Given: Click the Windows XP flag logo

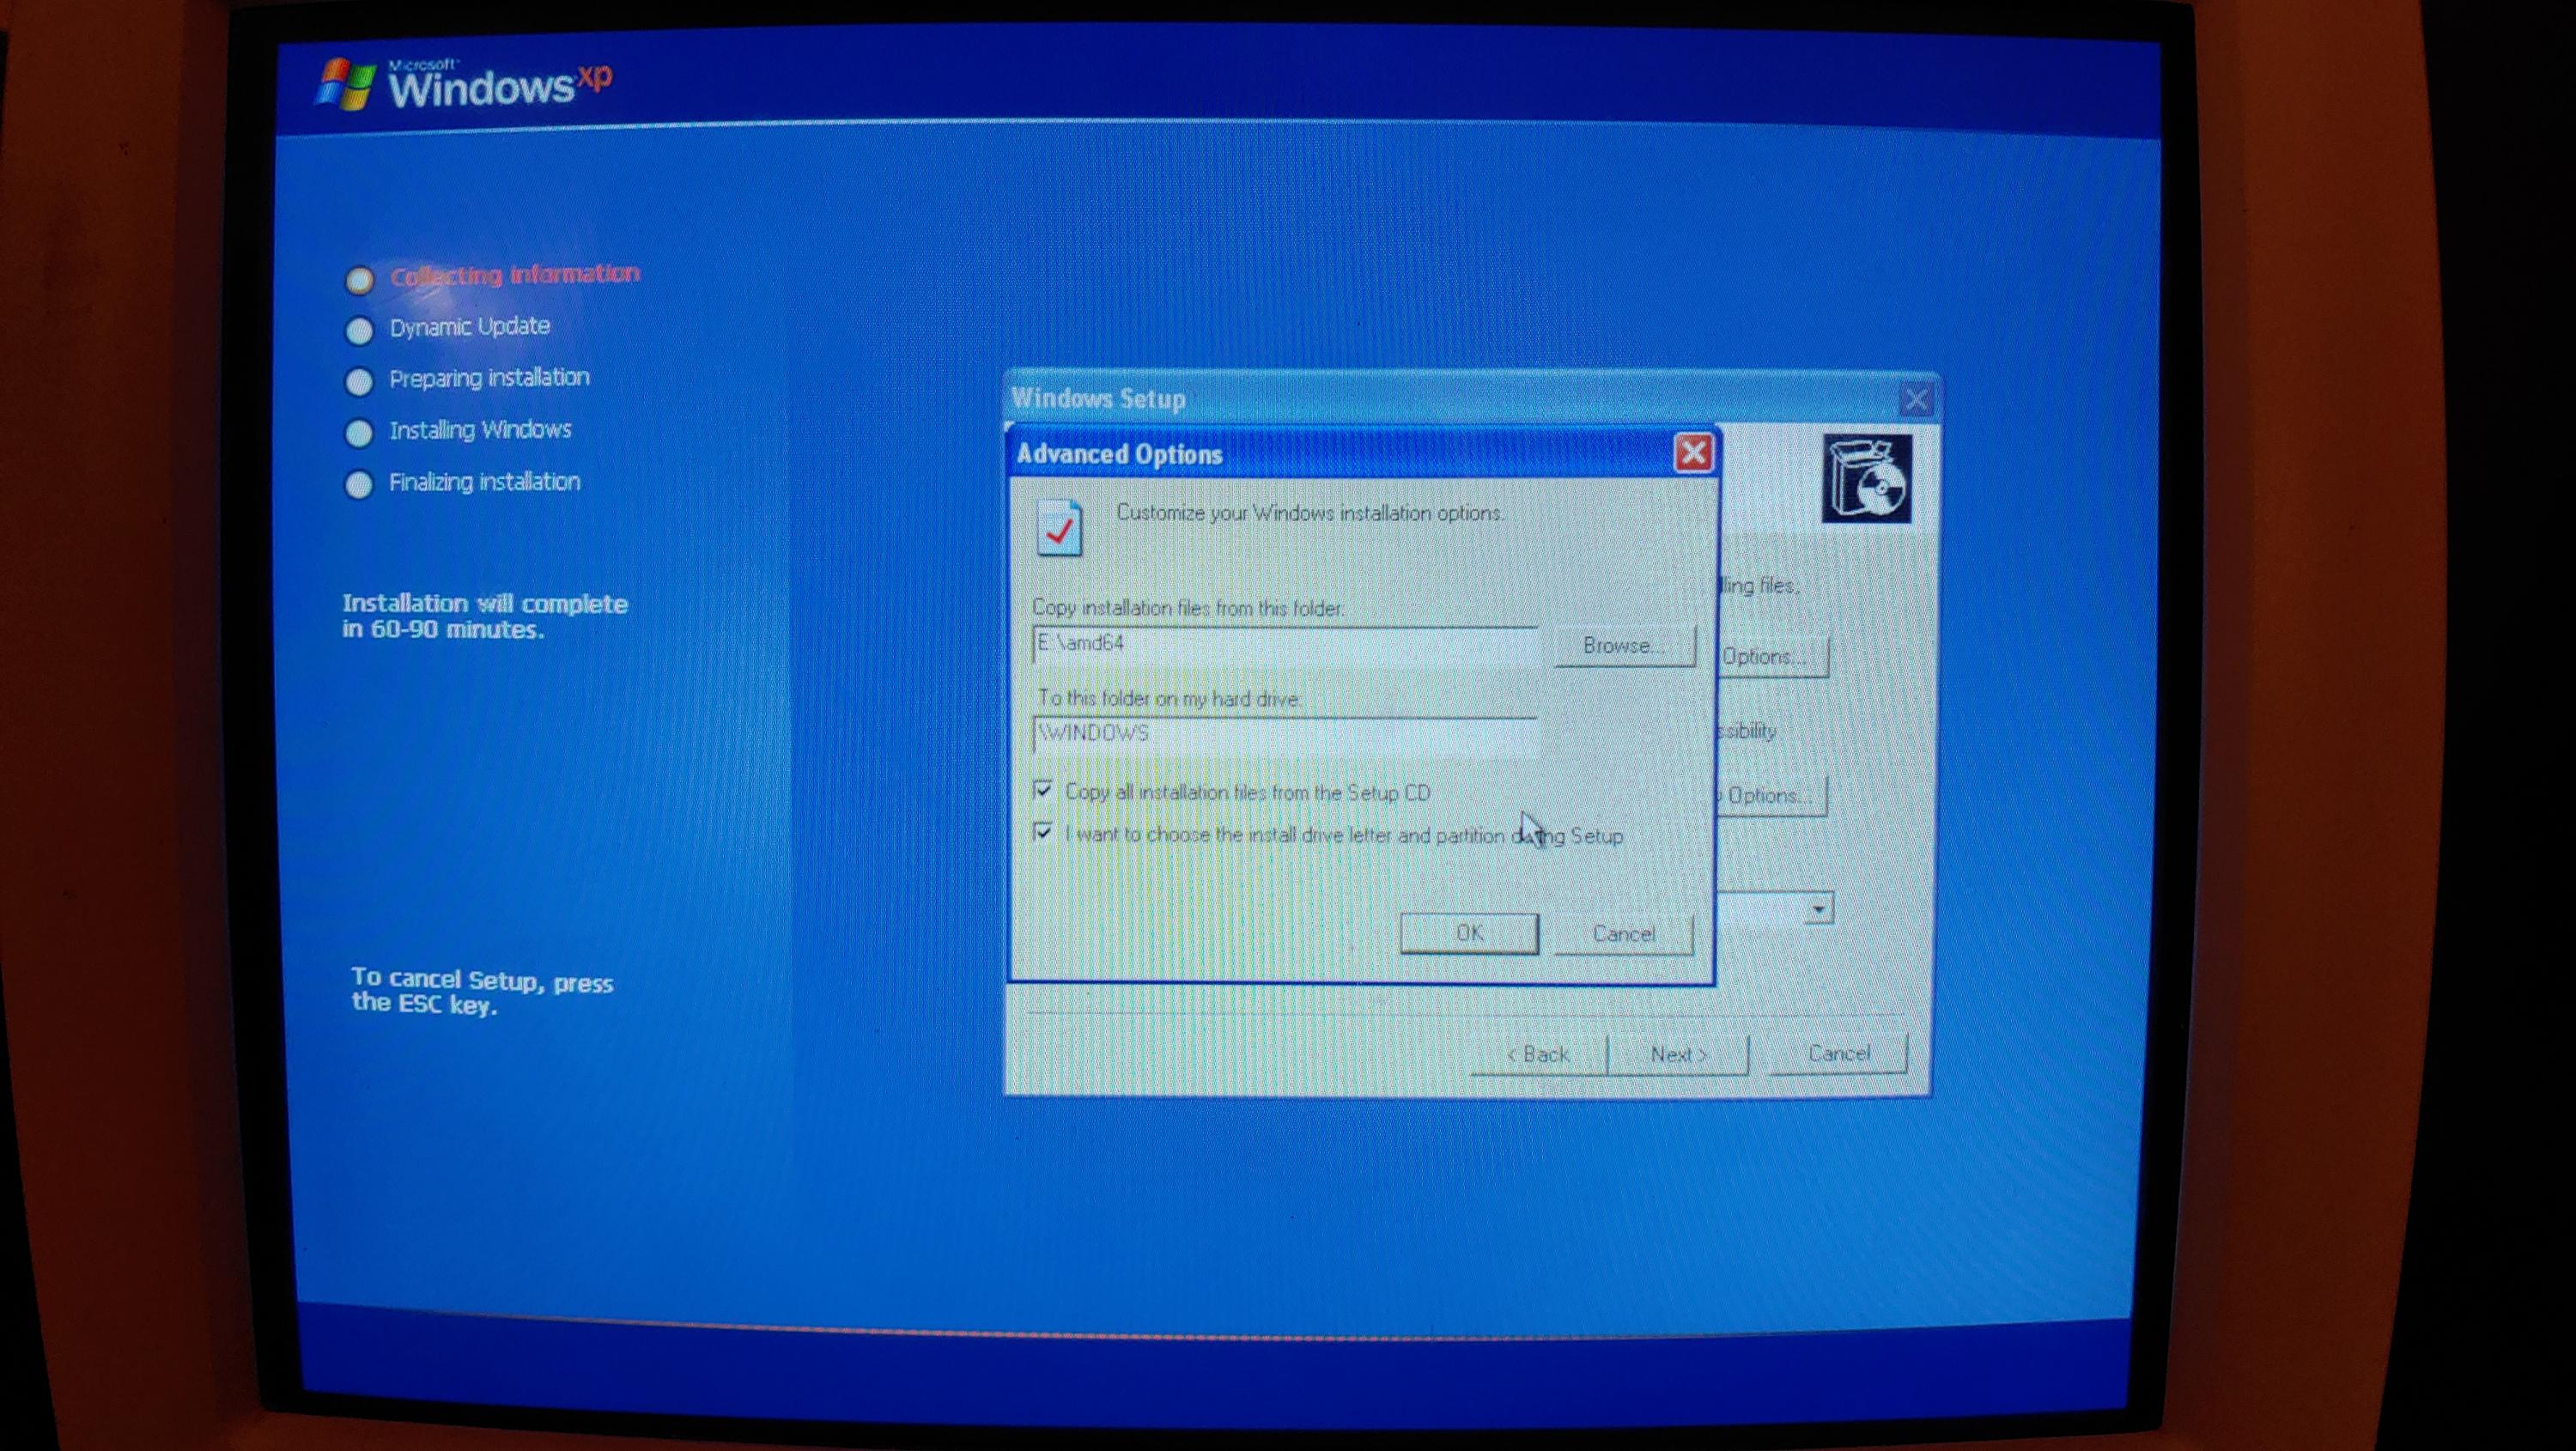Looking at the screenshot, I should pos(344,84).
